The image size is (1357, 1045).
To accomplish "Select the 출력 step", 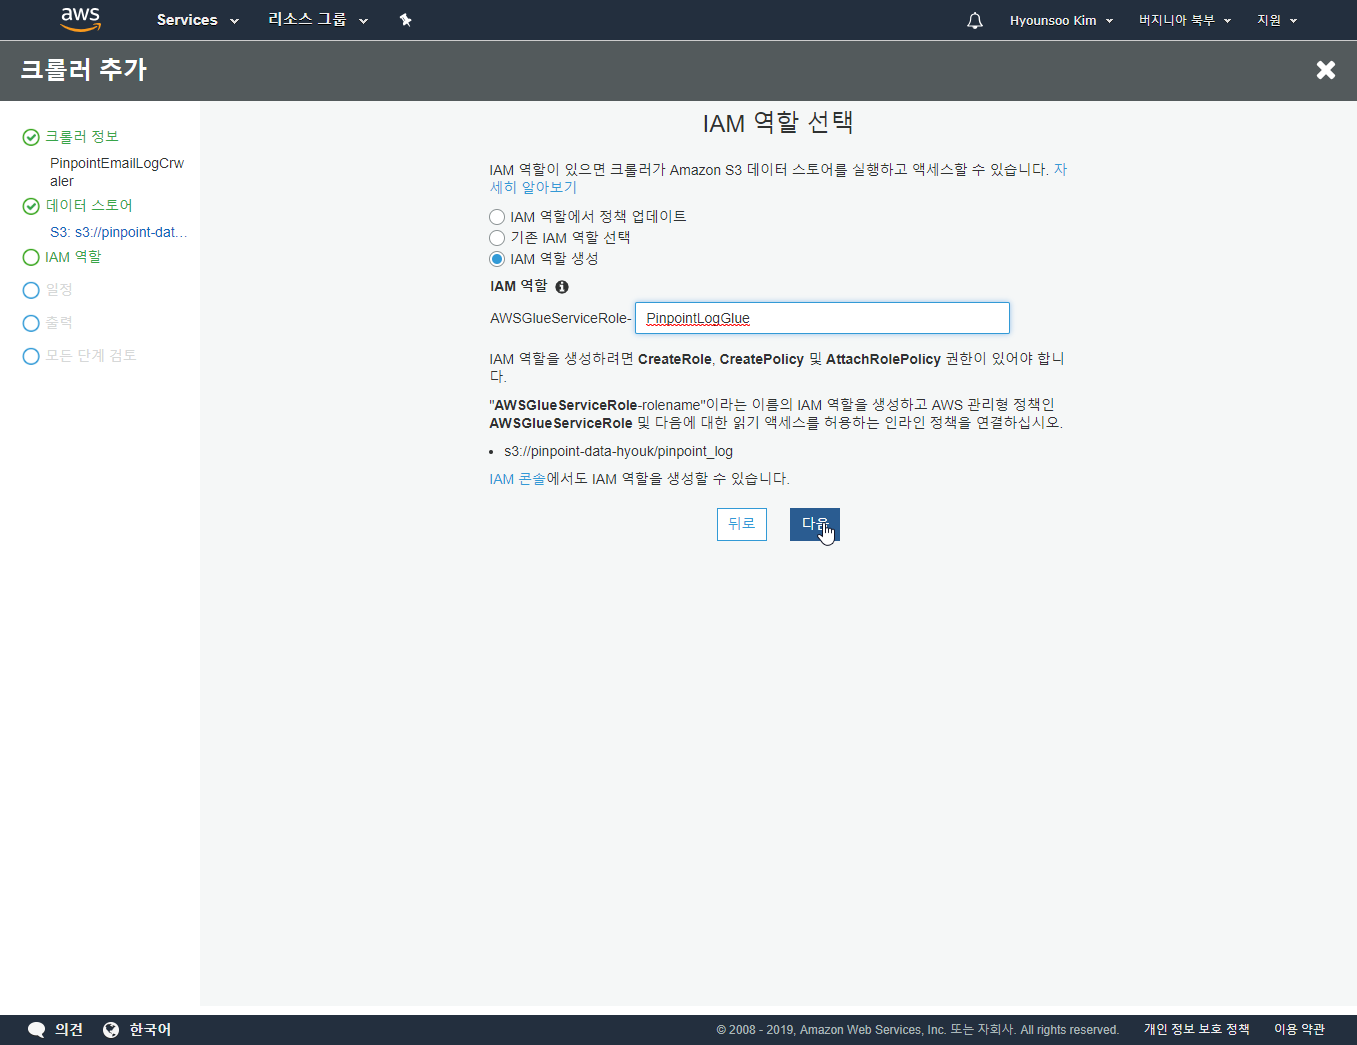I will [x=59, y=323].
